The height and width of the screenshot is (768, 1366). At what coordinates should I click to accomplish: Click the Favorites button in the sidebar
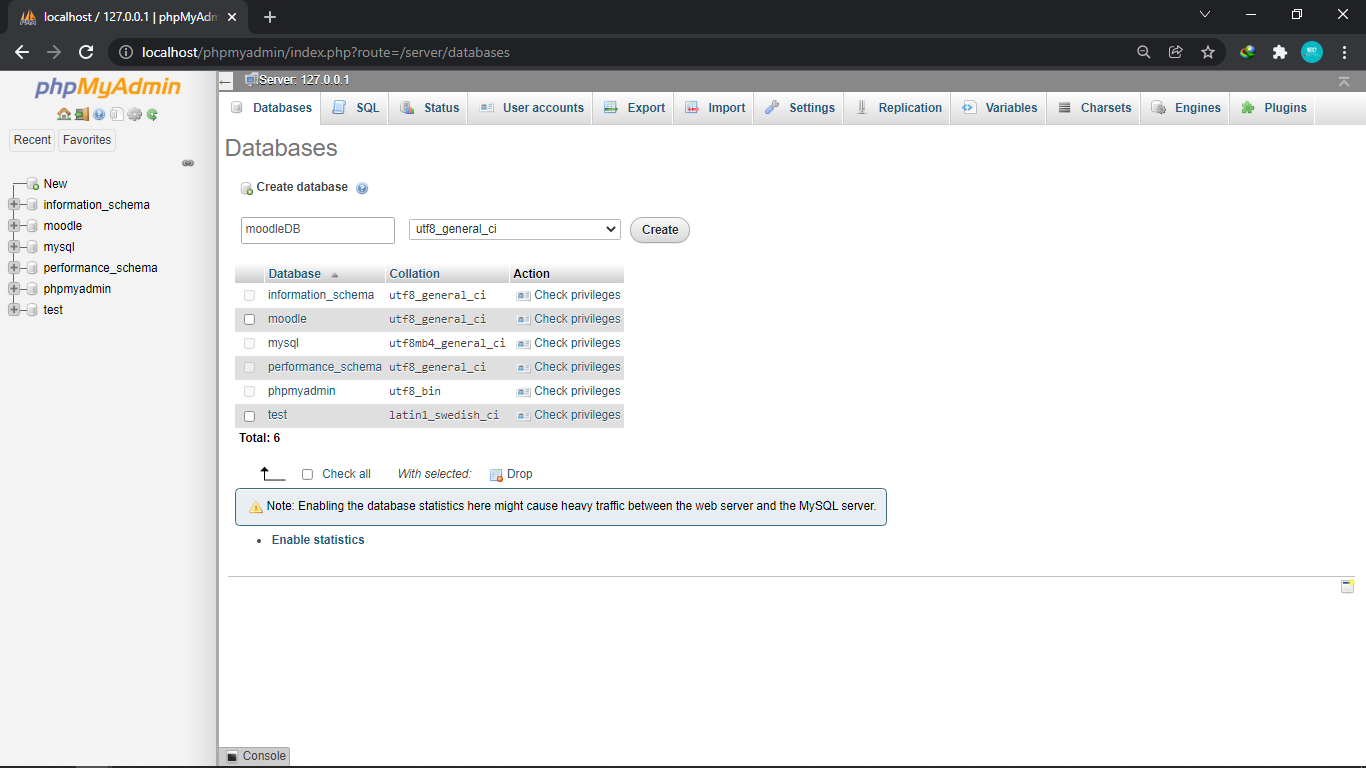tap(87, 140)
